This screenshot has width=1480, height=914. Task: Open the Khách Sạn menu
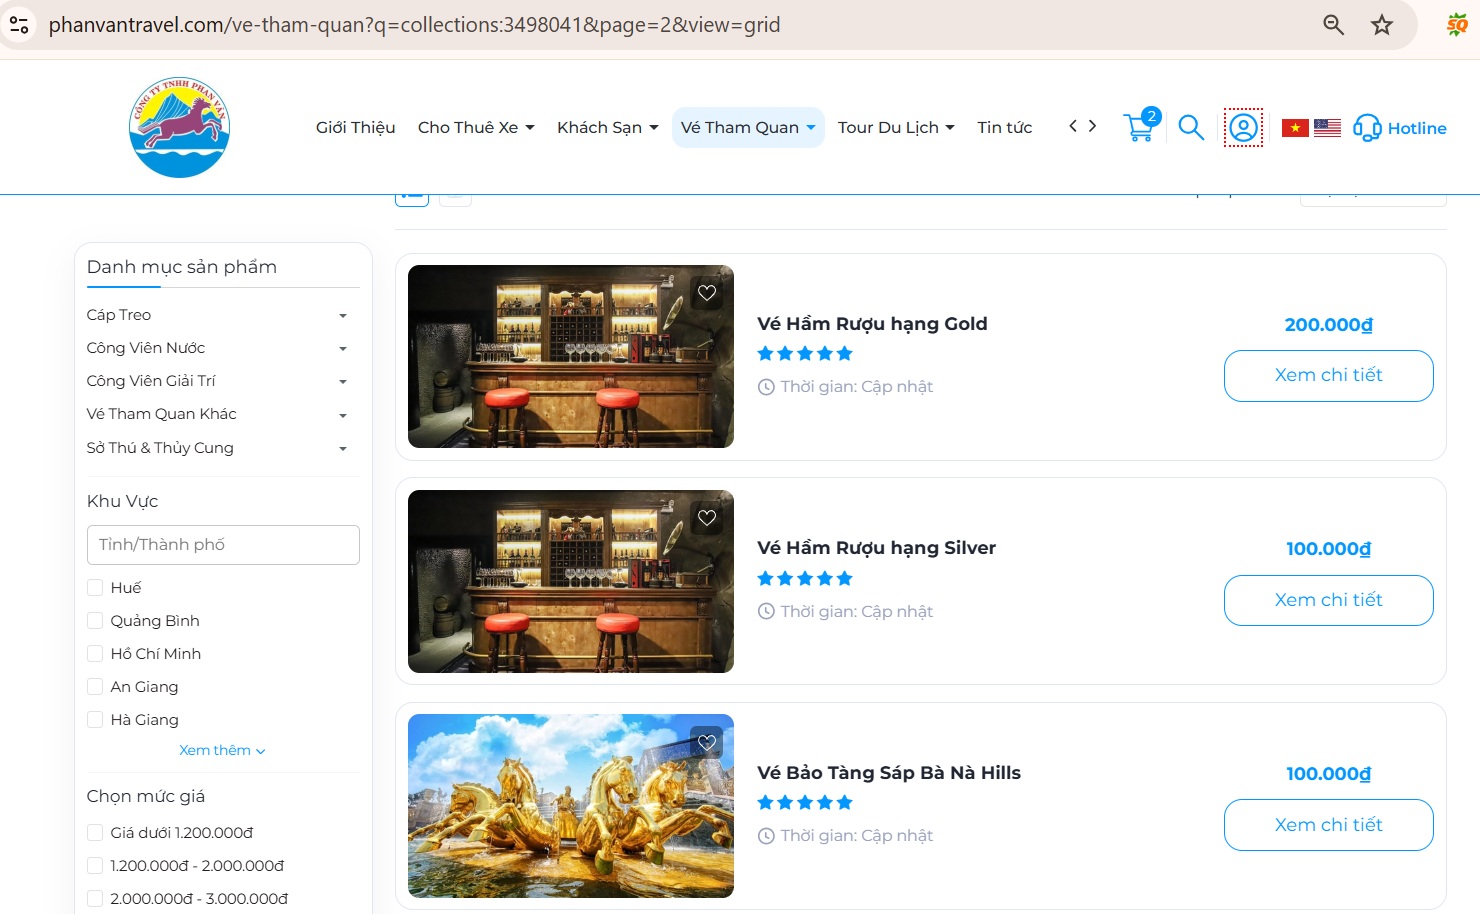tap(606, 127)
